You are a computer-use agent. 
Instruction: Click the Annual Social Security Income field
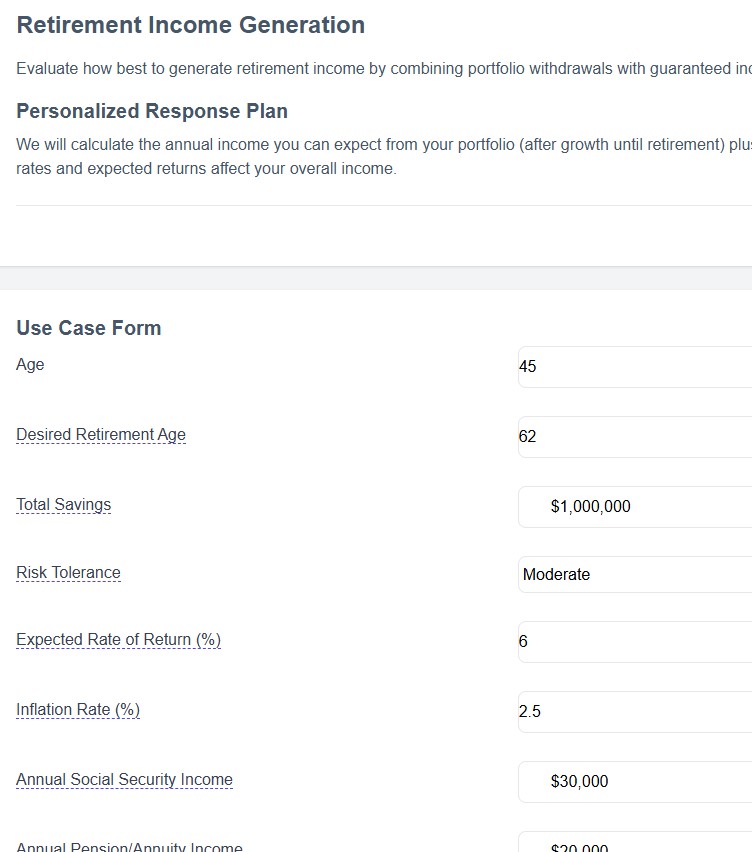[630, 781]
